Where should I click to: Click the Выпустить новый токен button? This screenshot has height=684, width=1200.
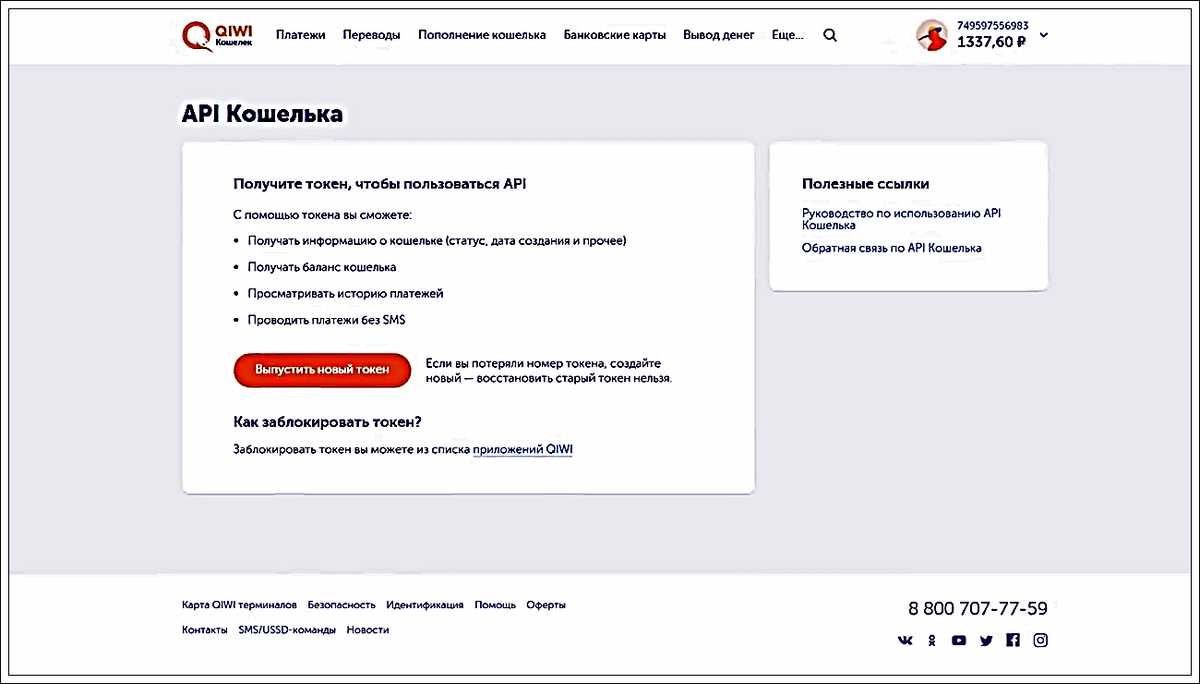pyautogui.click(x=322, y=370)
